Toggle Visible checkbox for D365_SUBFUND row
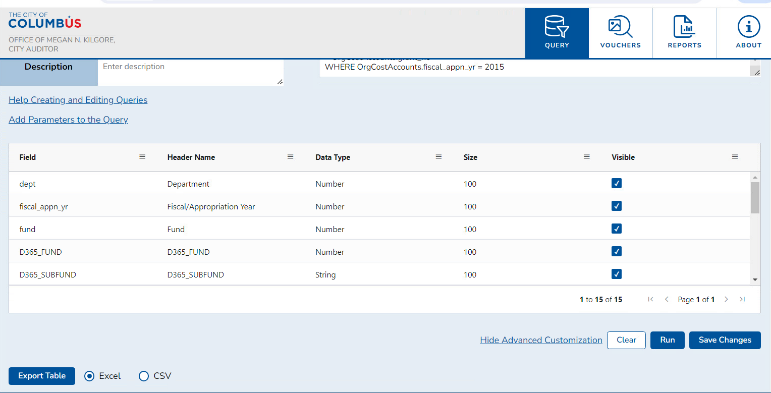Screen dimensions: 771x393 click(617, 274)
